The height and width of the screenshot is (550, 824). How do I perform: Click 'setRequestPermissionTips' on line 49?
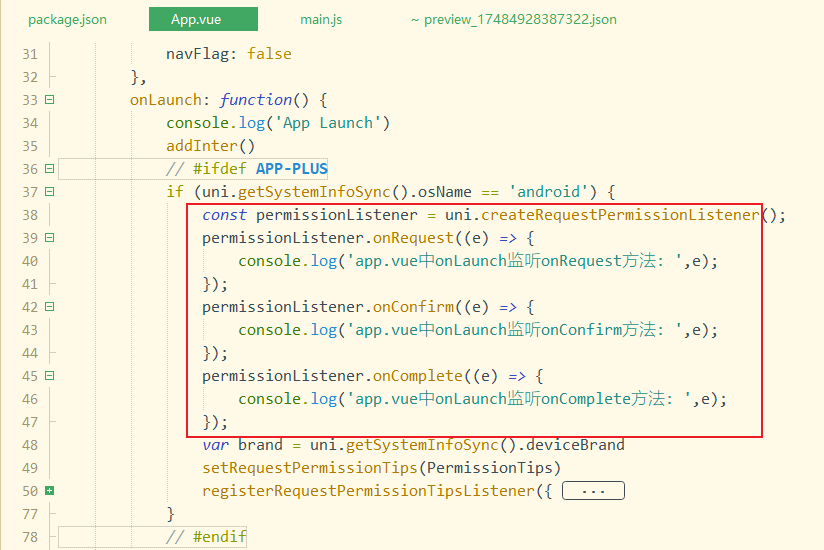pyautogui.click(x=310, y=468)
